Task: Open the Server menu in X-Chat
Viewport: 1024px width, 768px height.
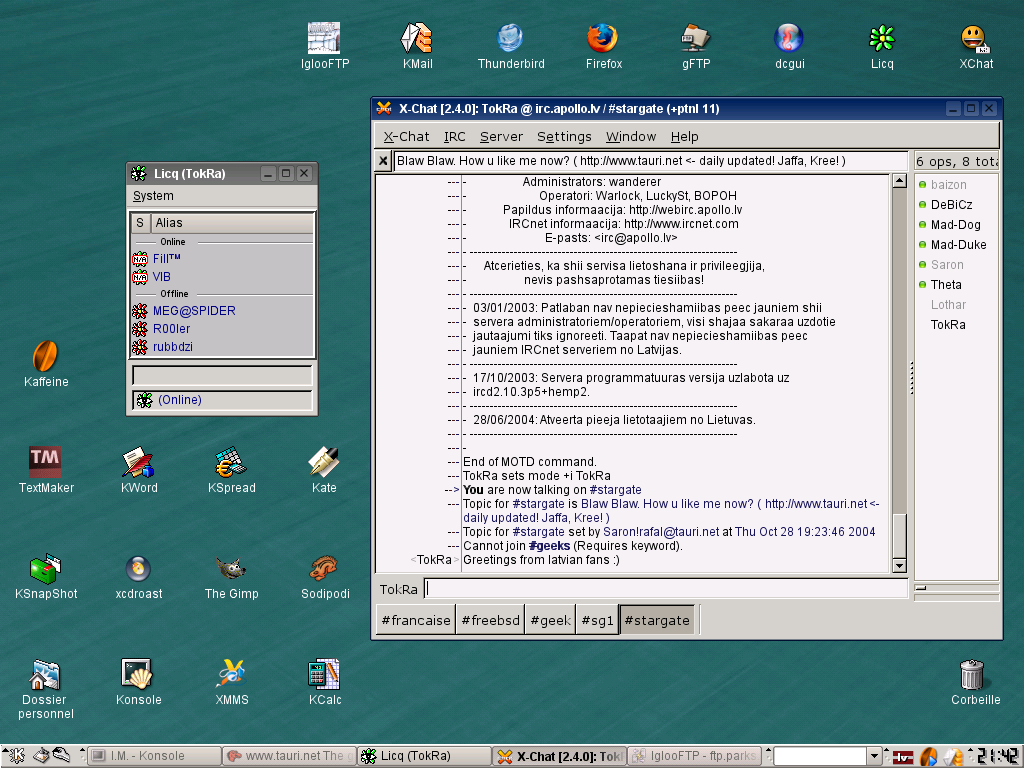Action: (x=501, y=136)
